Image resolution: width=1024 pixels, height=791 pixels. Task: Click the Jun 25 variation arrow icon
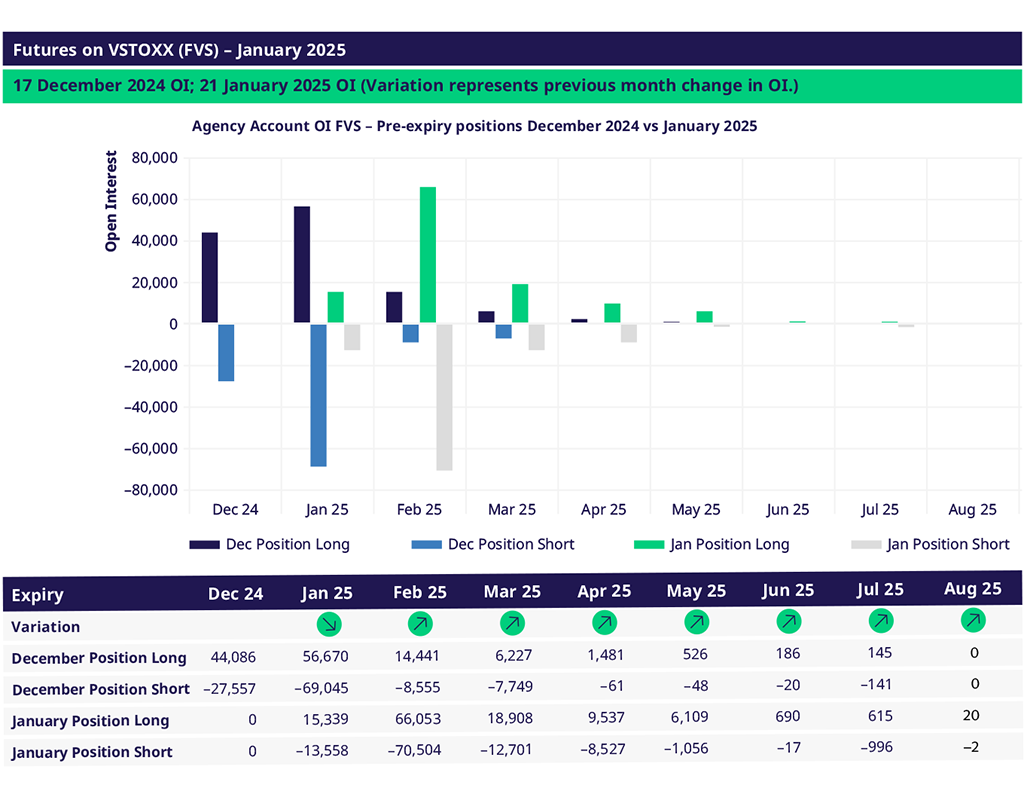click(x=788, y=621)
